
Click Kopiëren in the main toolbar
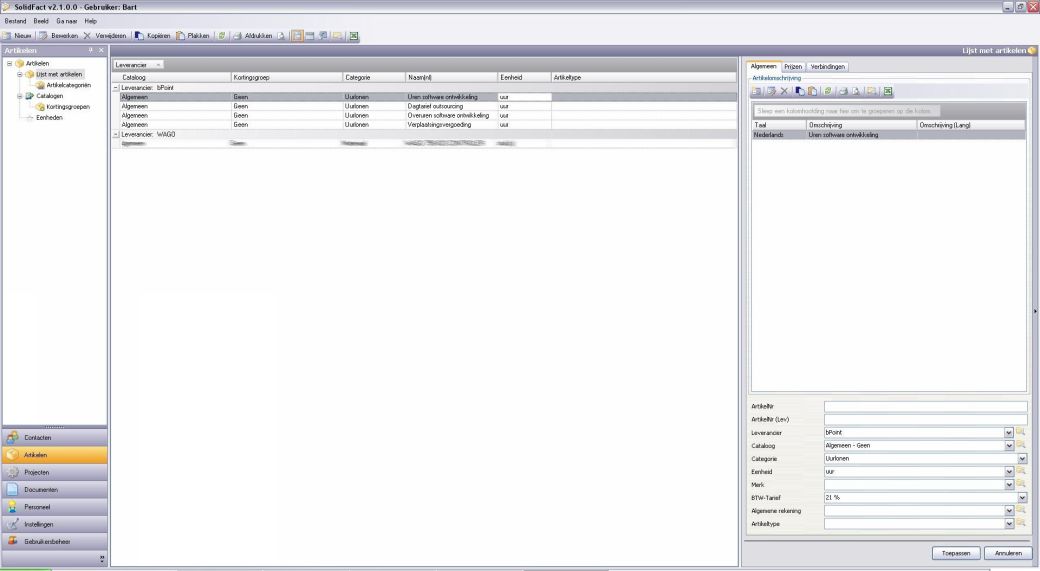coord(153,36)
